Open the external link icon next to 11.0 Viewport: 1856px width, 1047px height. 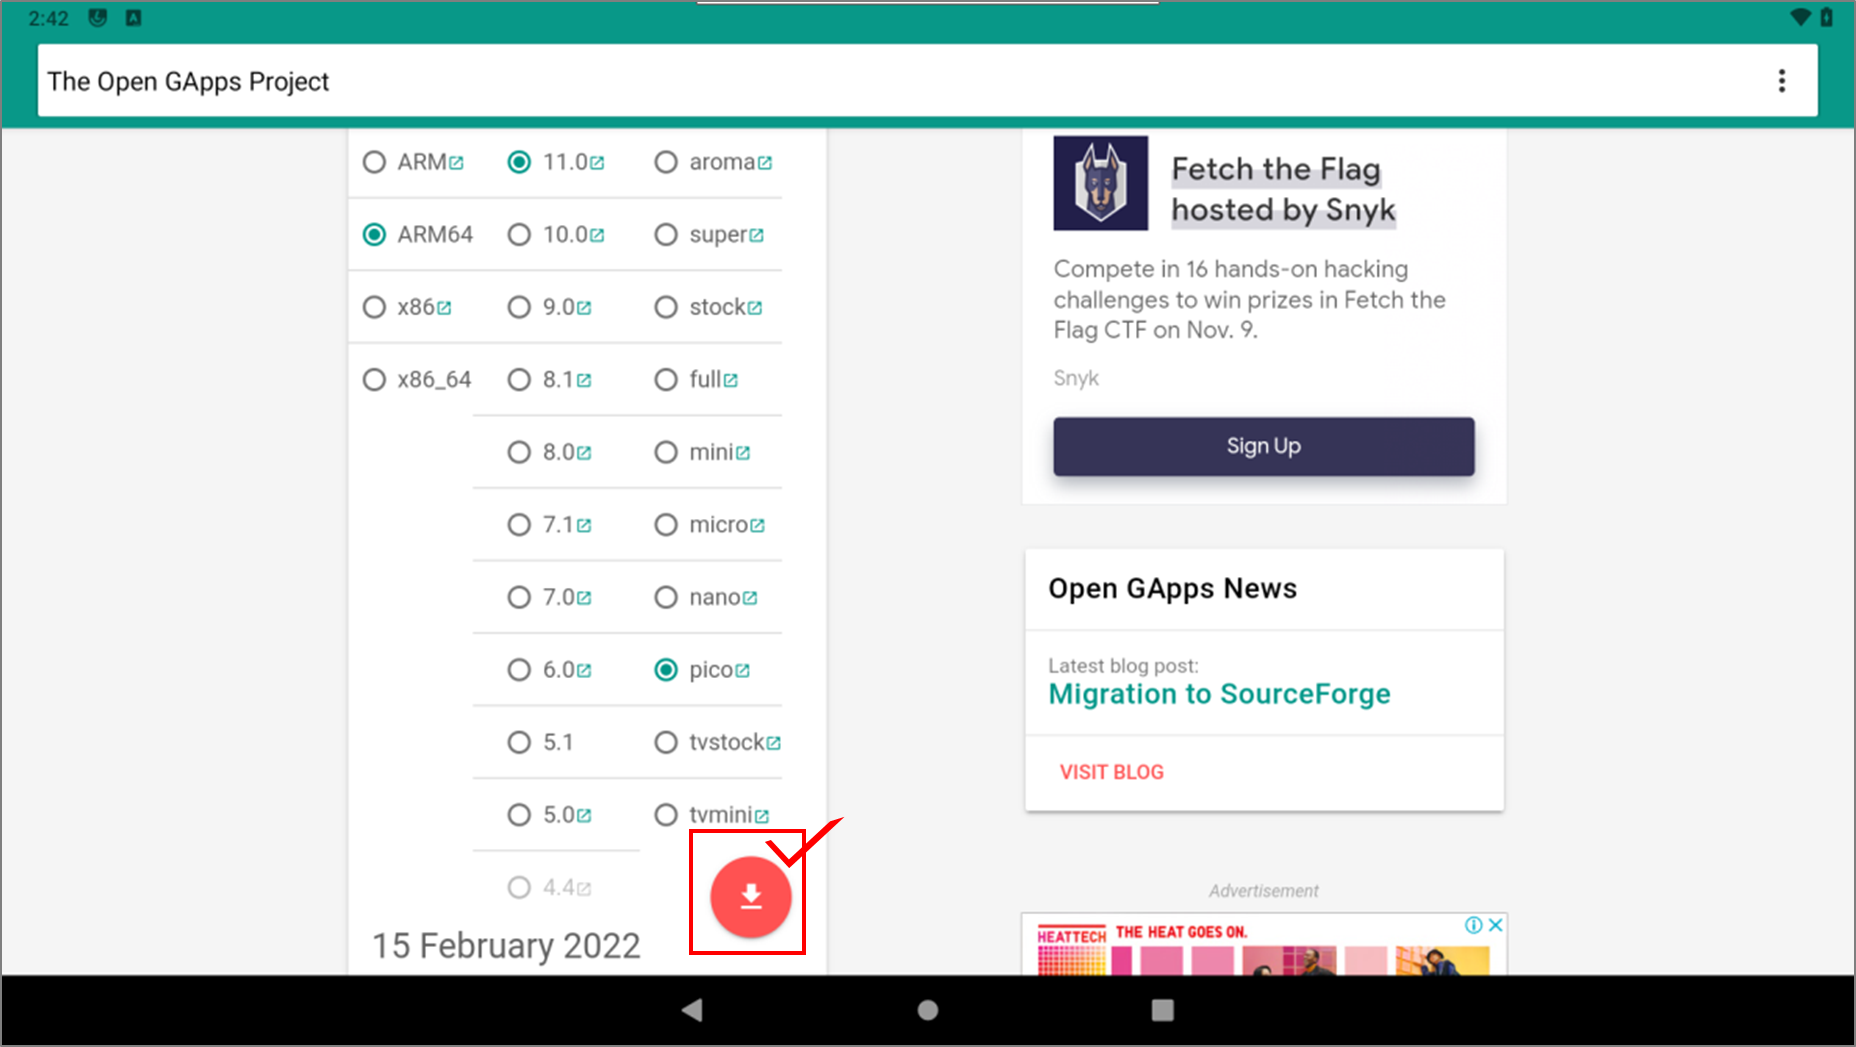(x=597, y=162)
